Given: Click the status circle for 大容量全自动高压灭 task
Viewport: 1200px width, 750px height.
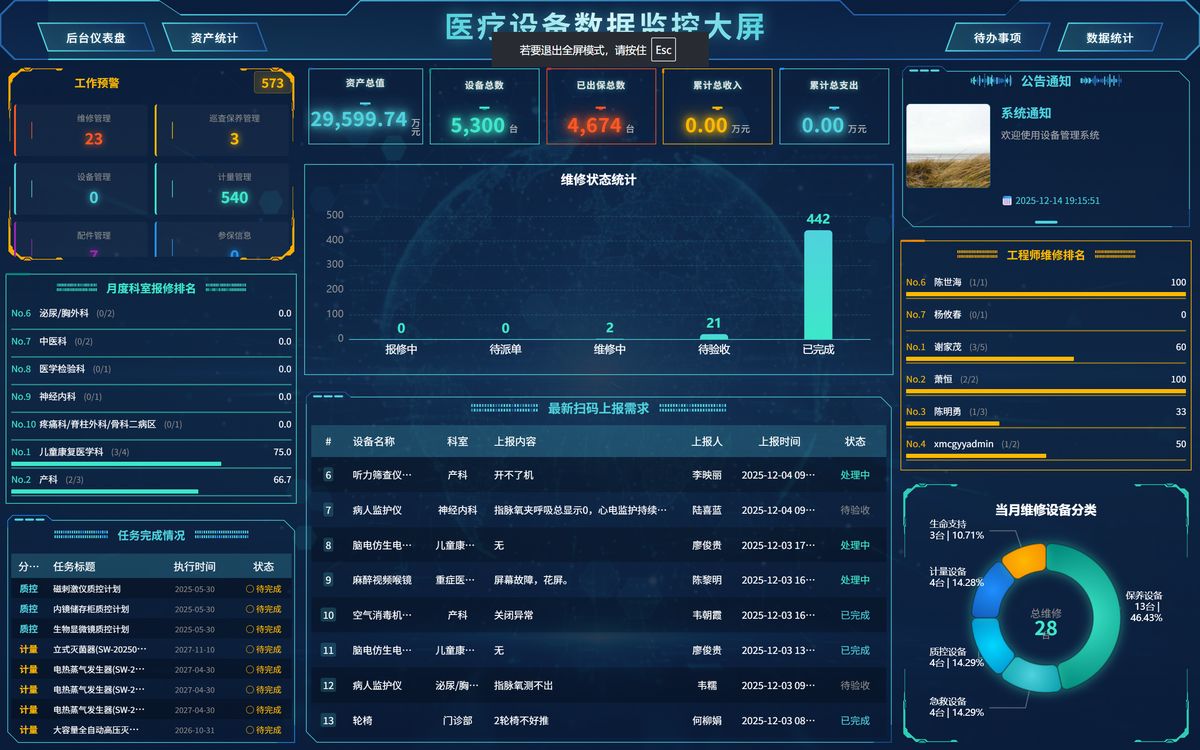Looking at the screenshot, I should 250,730.
